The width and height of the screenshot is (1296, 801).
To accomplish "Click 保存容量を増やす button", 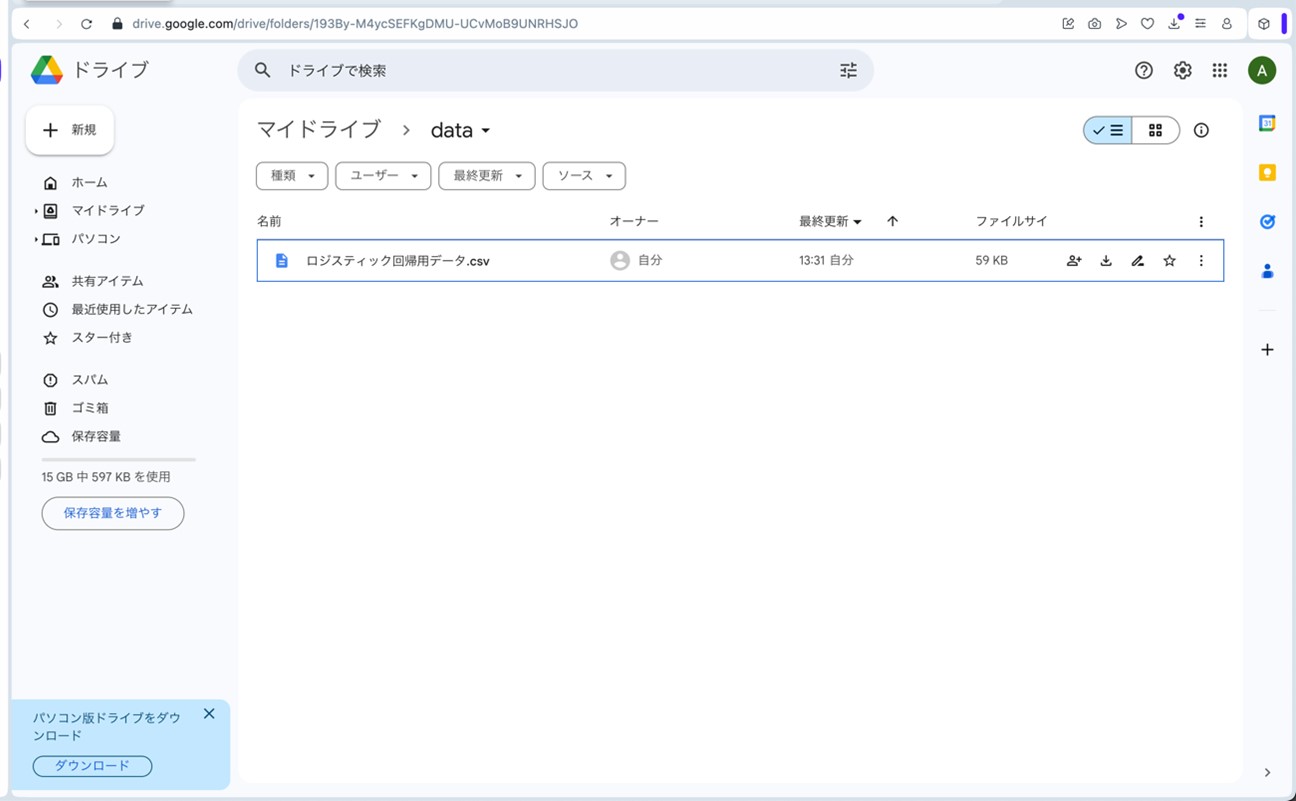I will (113, 513).
